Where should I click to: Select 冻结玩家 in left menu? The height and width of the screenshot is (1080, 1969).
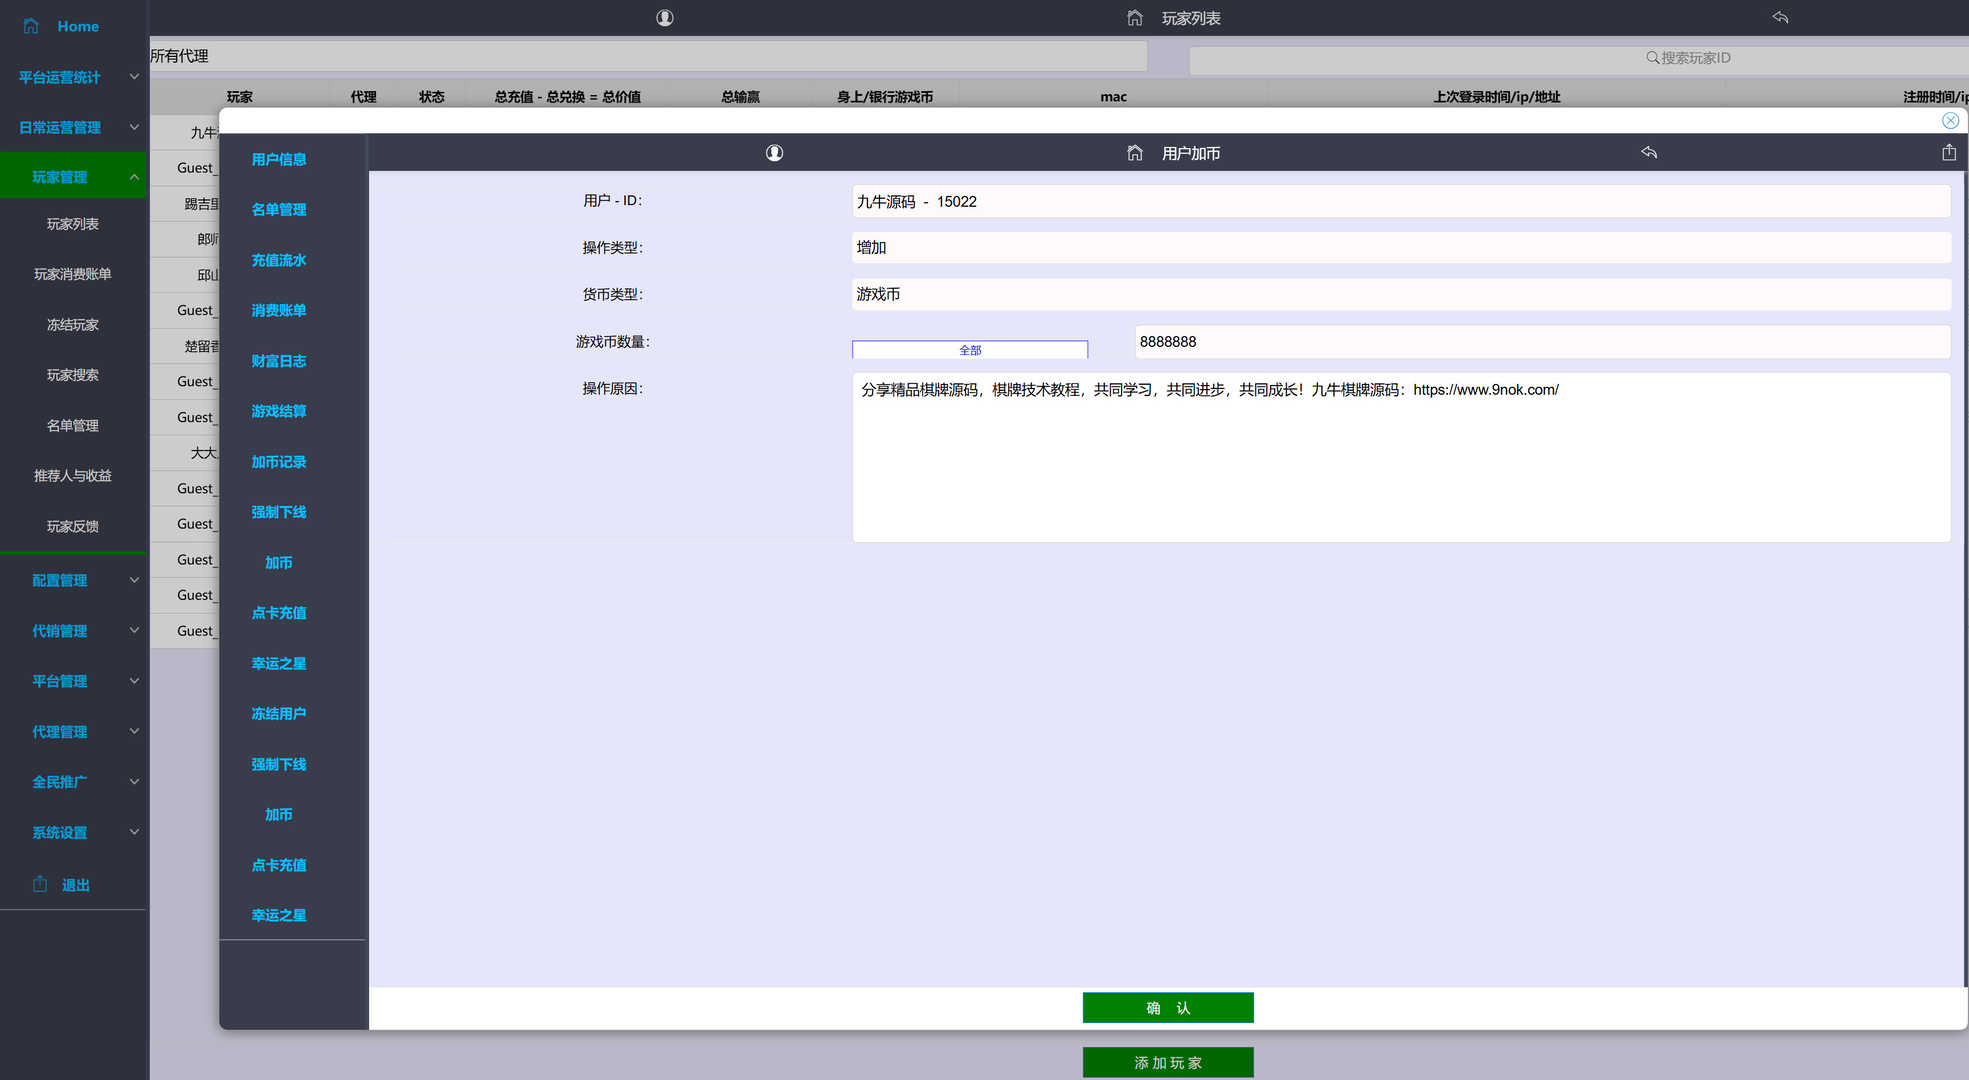coord(72,325)
